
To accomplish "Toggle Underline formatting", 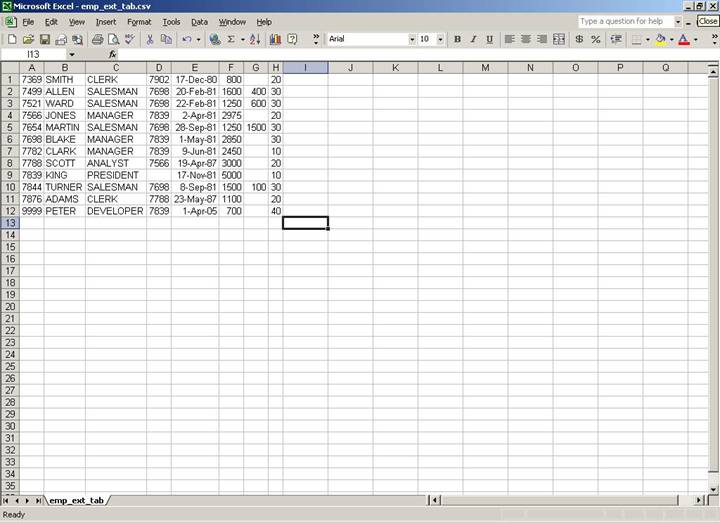I will [x=489, y=39].
